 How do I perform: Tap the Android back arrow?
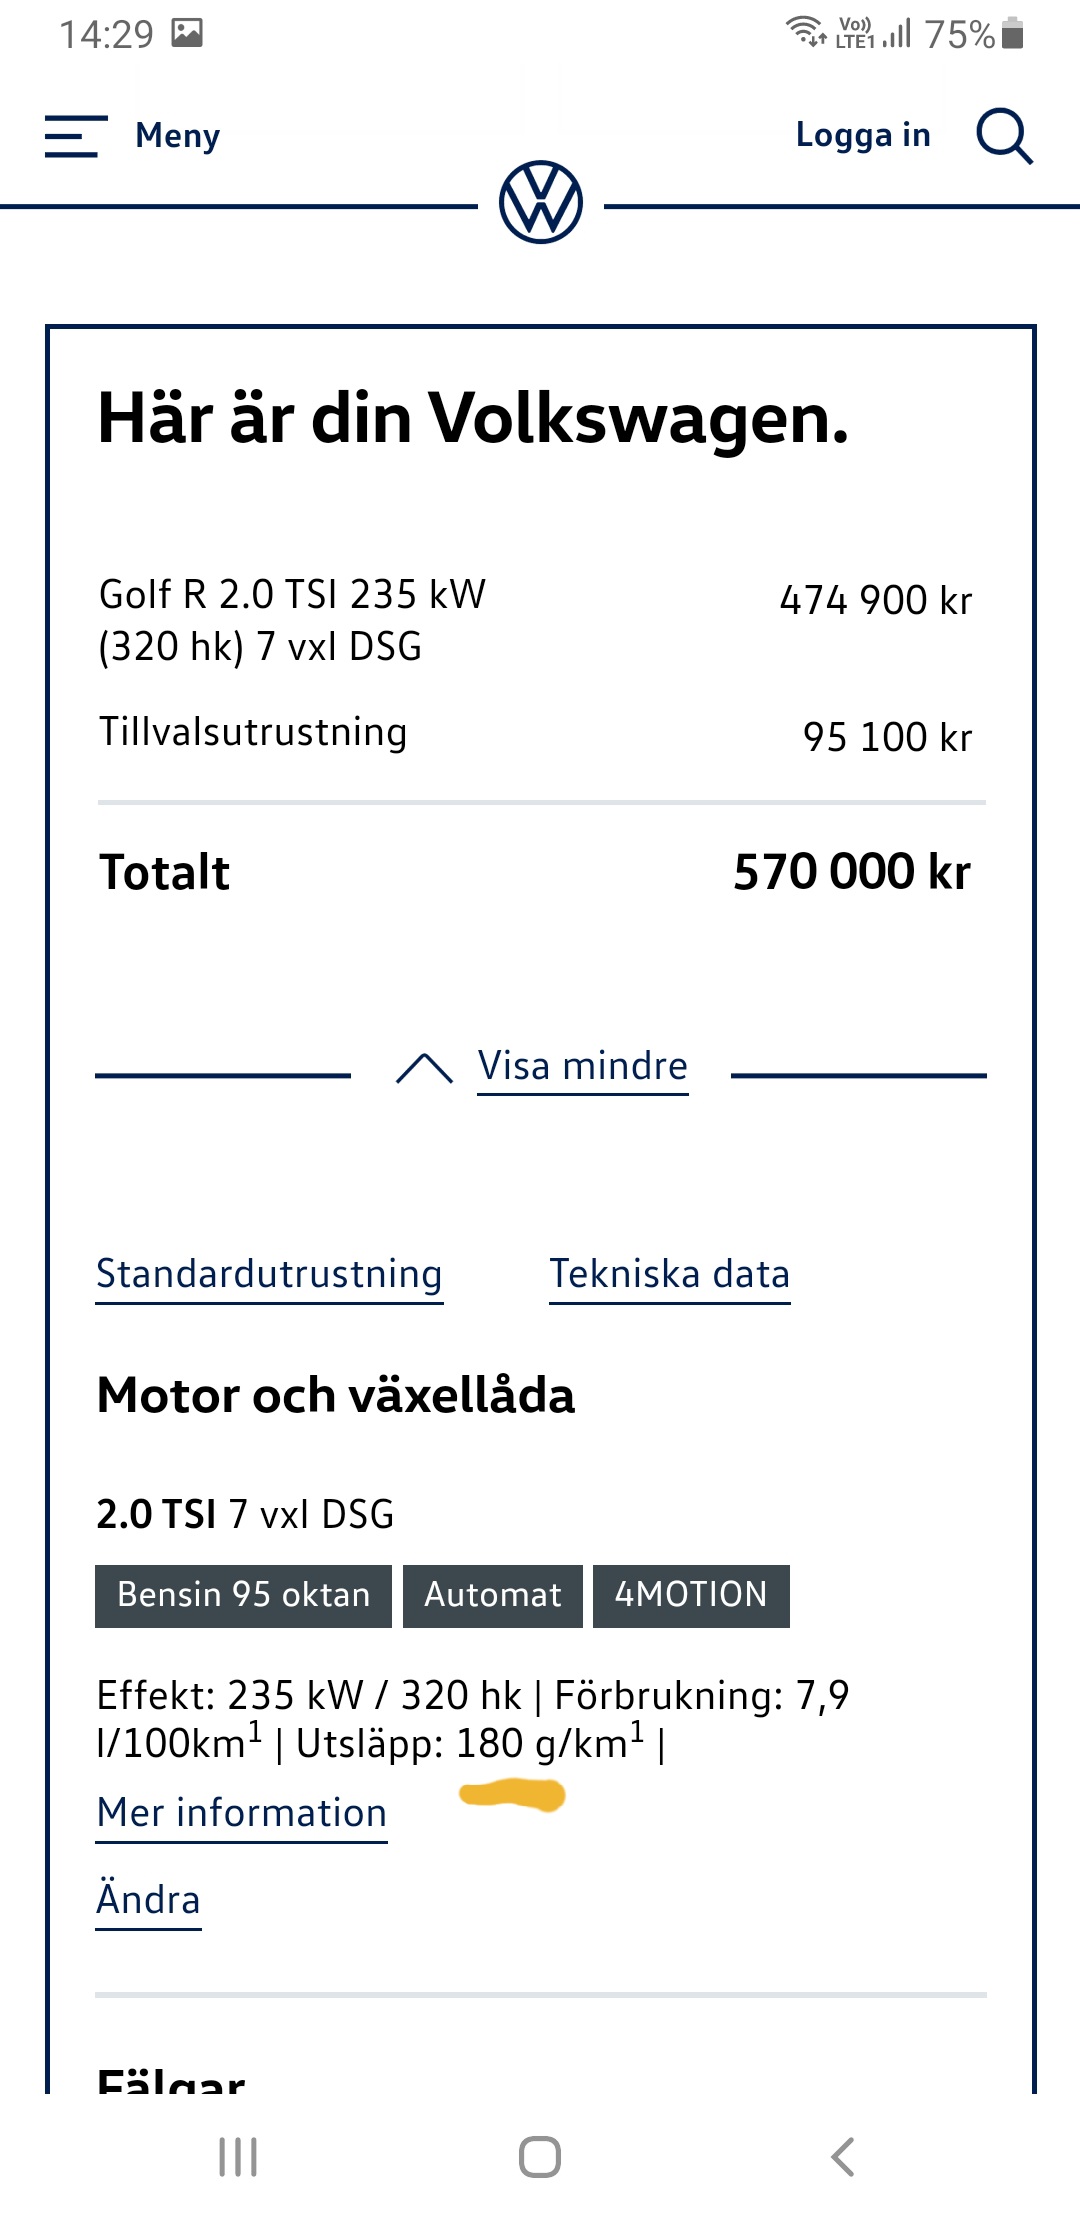tap(843, 2157)
